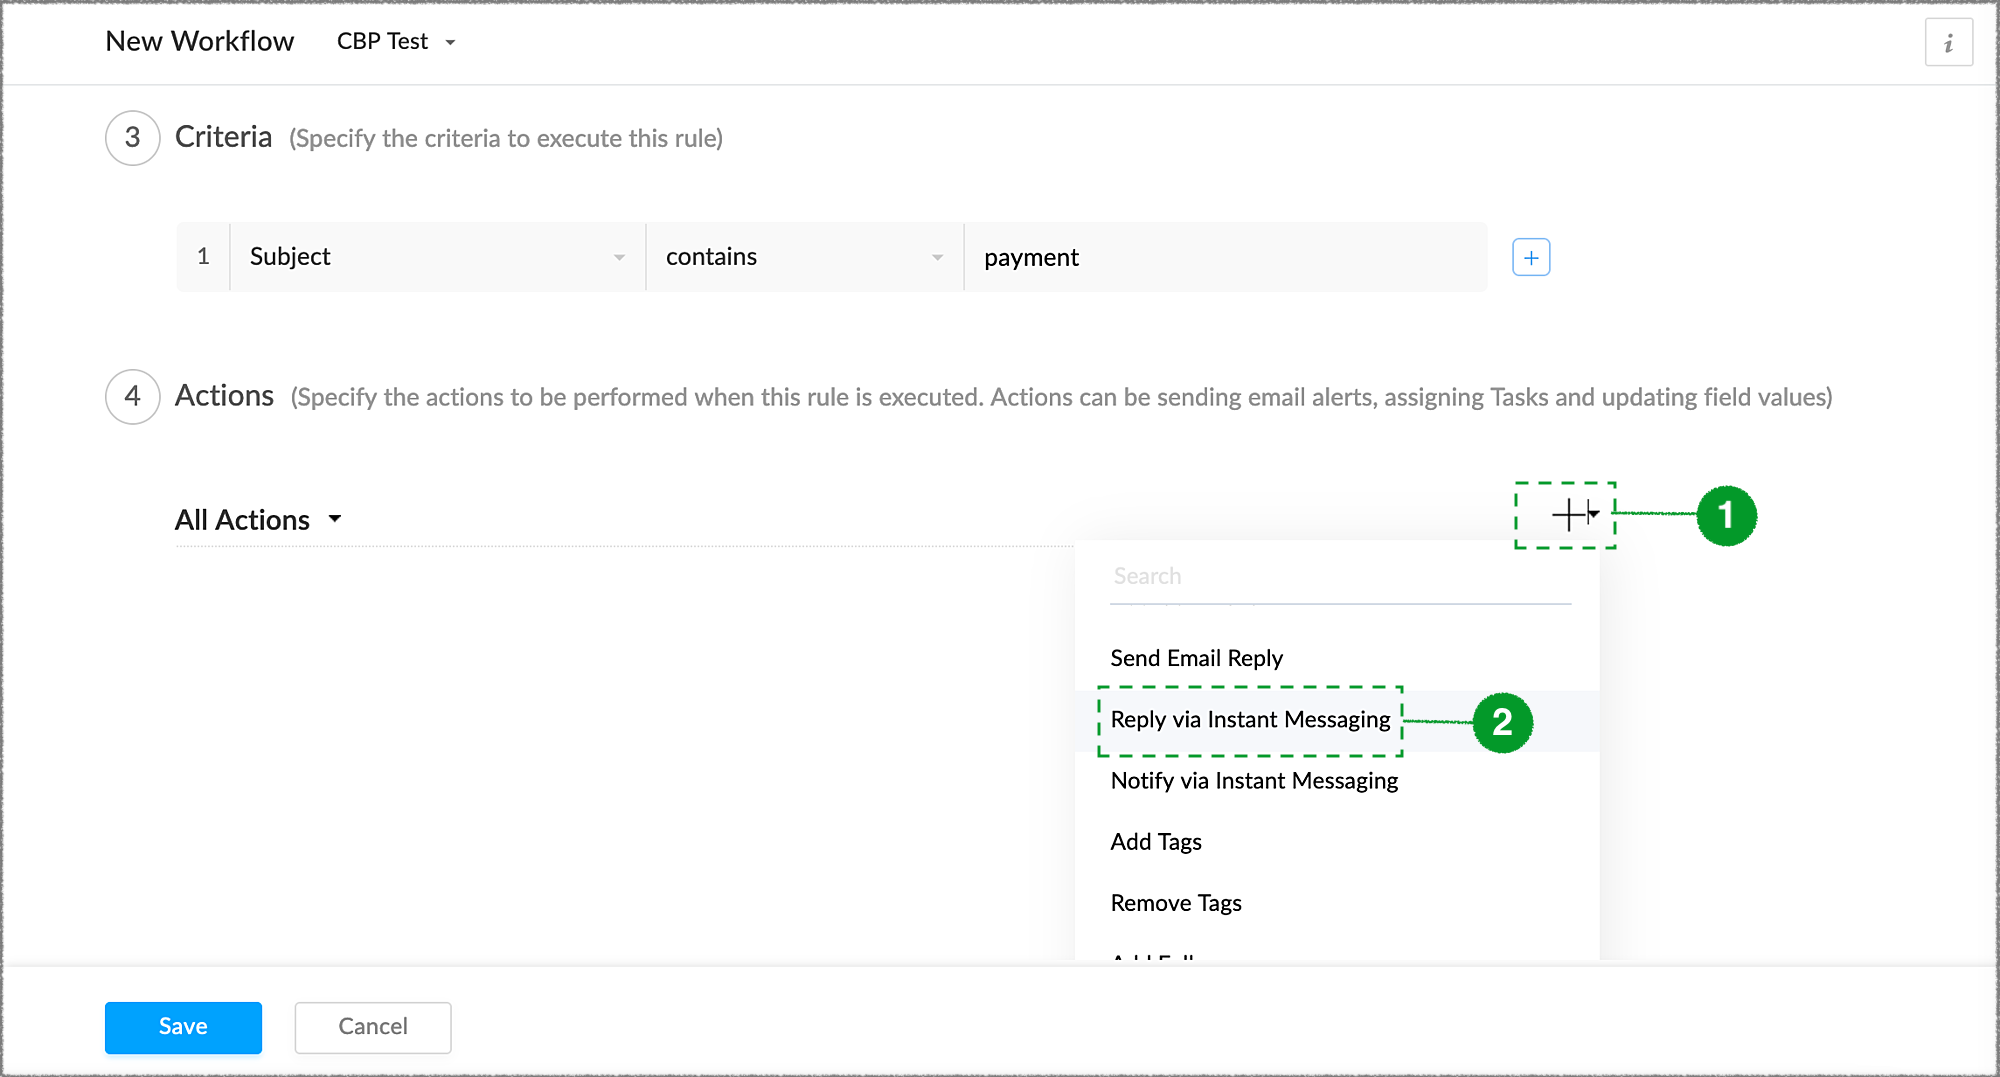Image resolution: width=2000 pixels, height=1077 pixels.
Task: Click the step 4 Actions number badge
Action: coord(132,397)
